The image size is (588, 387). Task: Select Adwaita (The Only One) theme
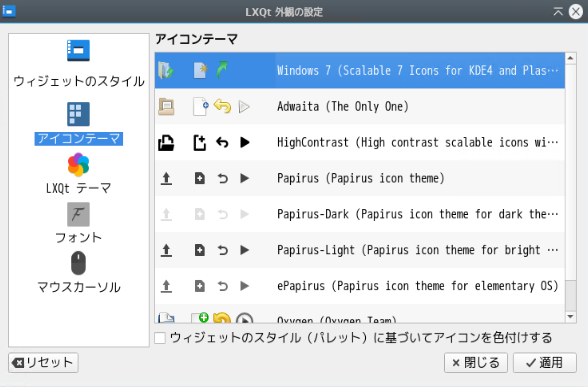point(360,106)
